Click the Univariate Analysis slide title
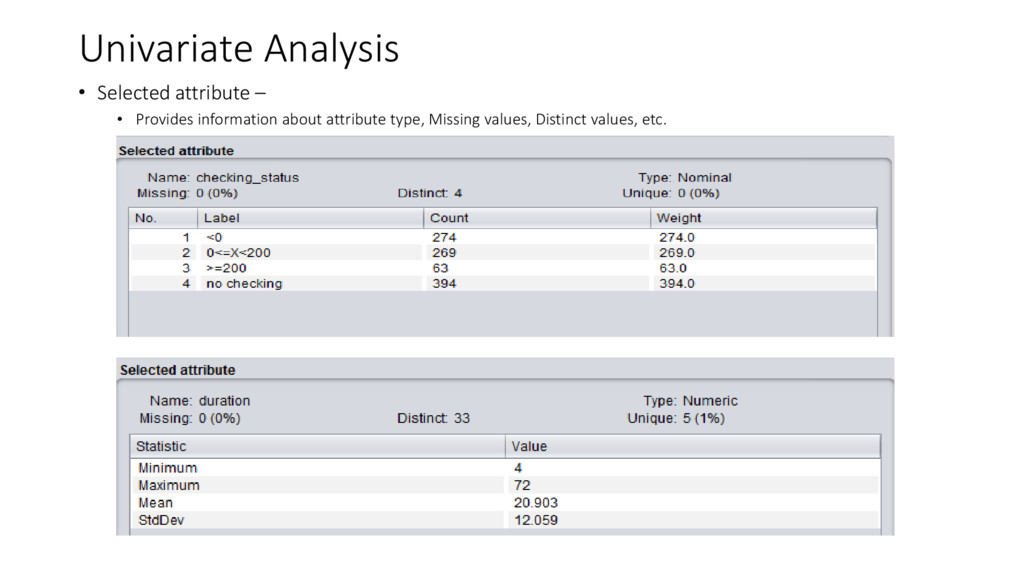 click(x=239, y=49)
